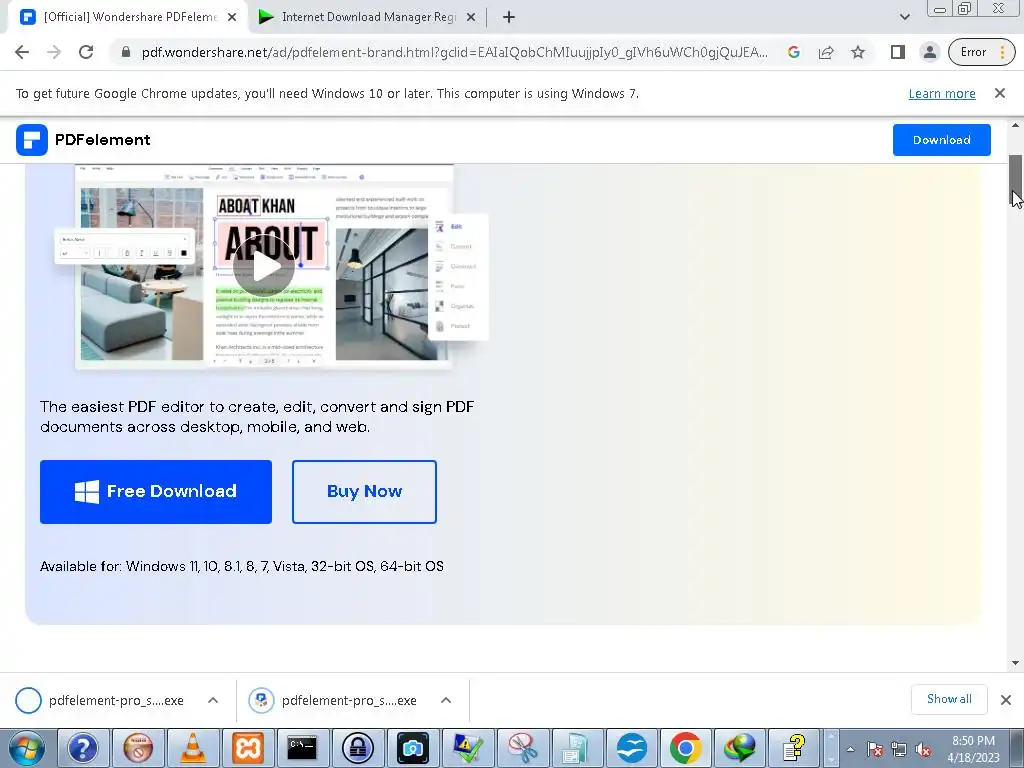Click the Buy Now button
The height and width of the screenshot is (768, 1024).
point(364,492)
